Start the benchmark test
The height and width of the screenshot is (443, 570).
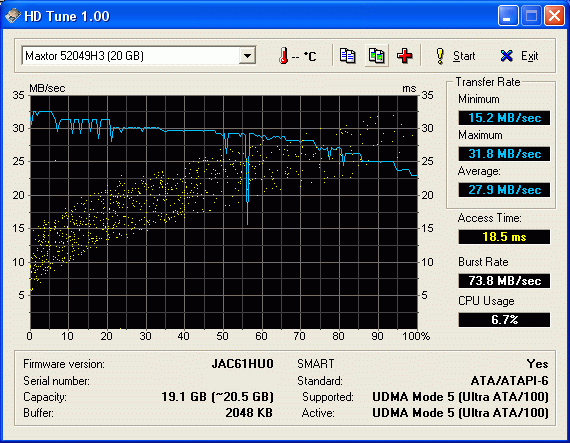point(455,56)
